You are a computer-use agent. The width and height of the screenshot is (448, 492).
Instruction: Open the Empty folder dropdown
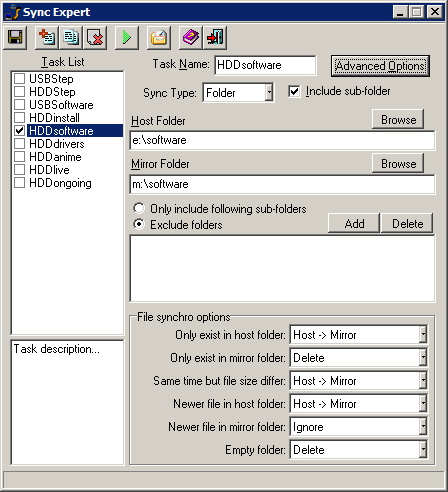click(x=423, y=450)
